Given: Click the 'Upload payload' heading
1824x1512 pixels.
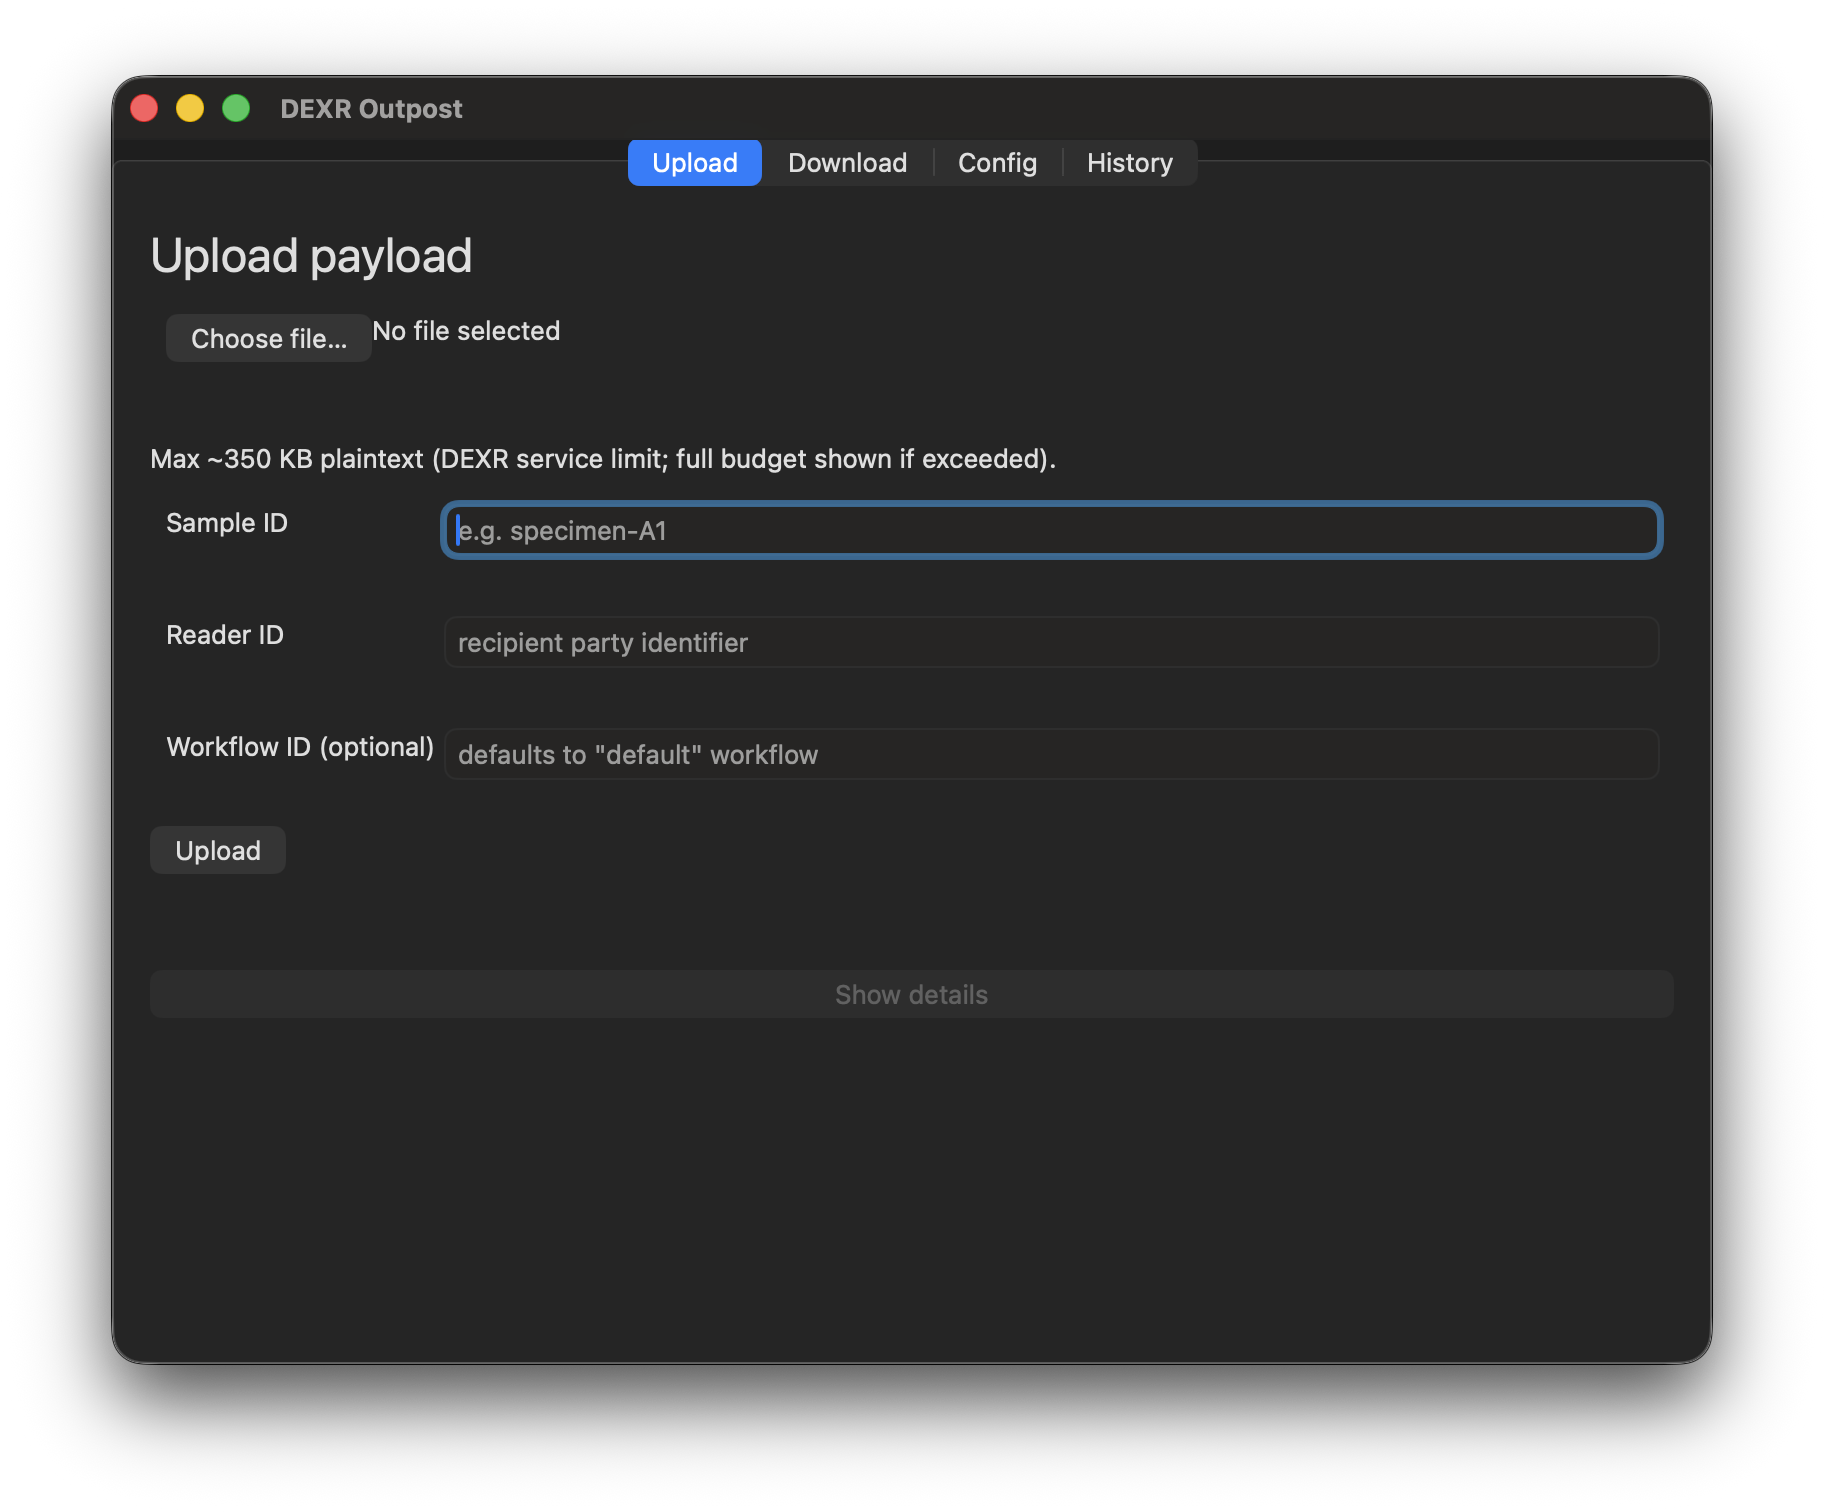Looking at the screenshot, I should click(x=311, y=256).
